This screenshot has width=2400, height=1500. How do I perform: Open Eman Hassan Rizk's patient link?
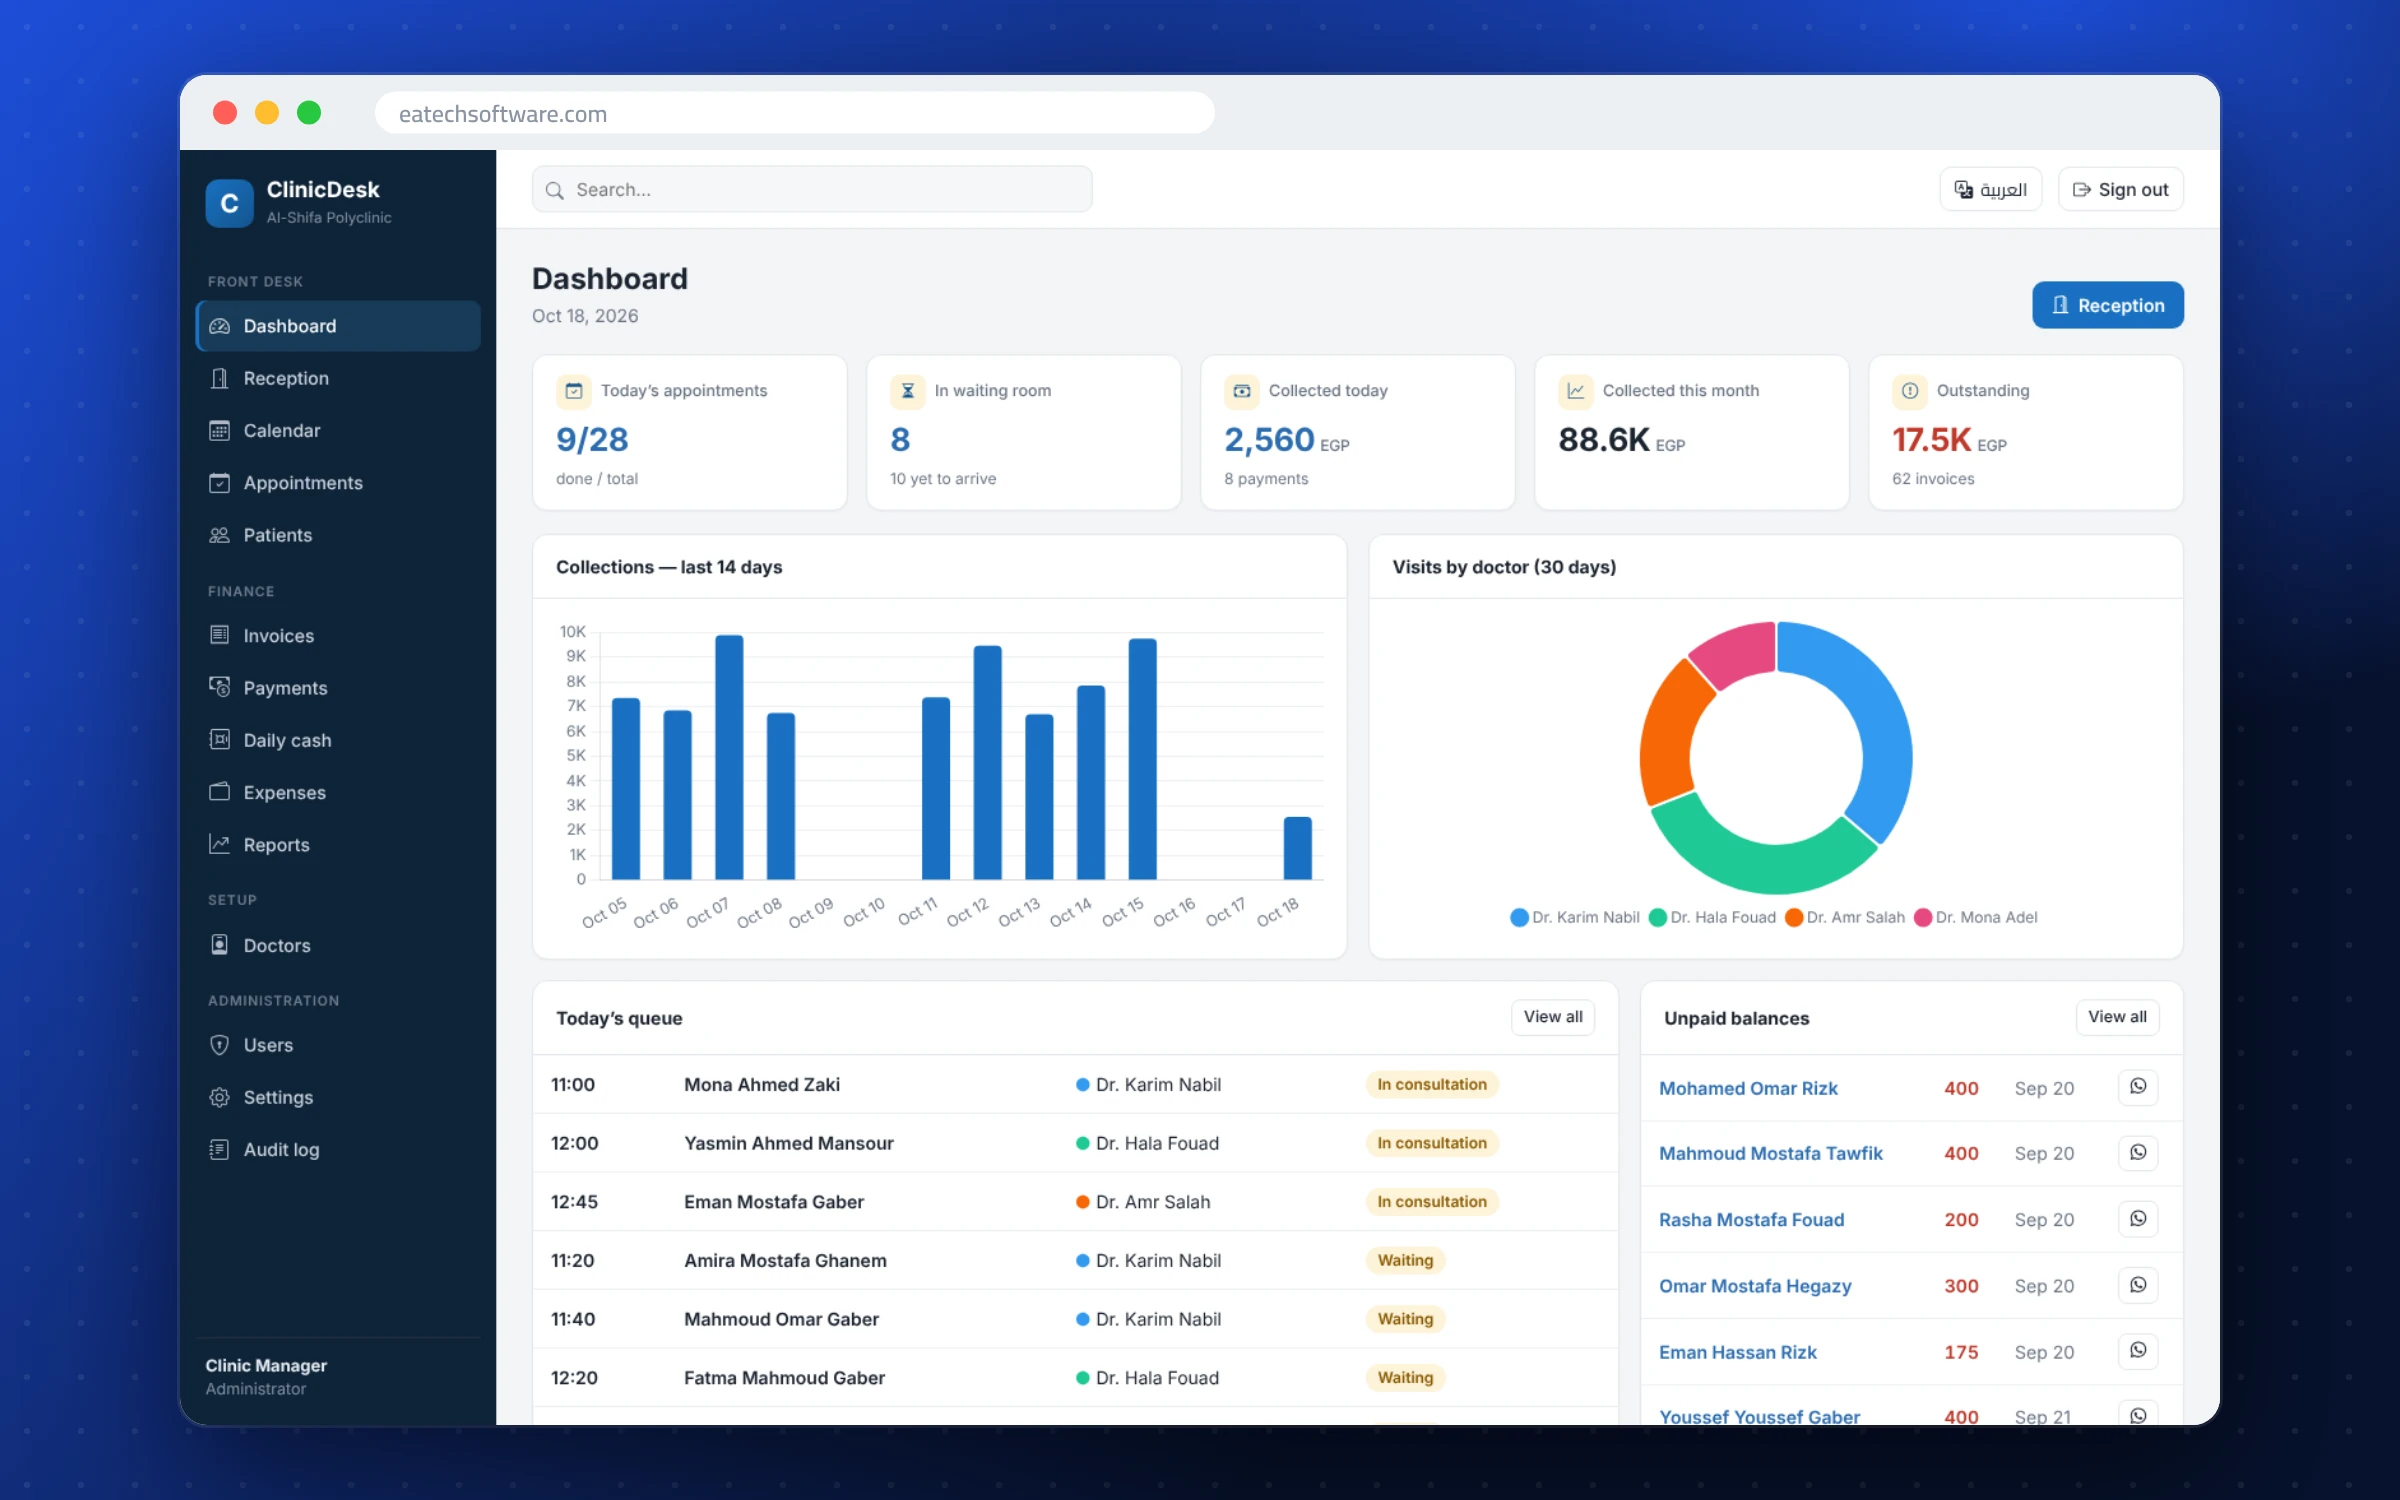pyautogui.click(x=1737, y=1352)
